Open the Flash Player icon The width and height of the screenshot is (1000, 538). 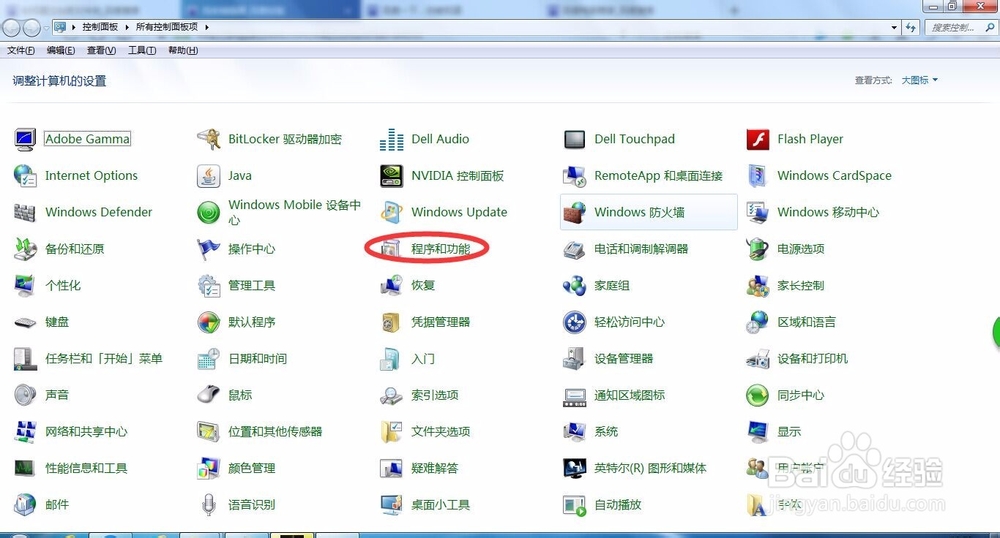758,139
